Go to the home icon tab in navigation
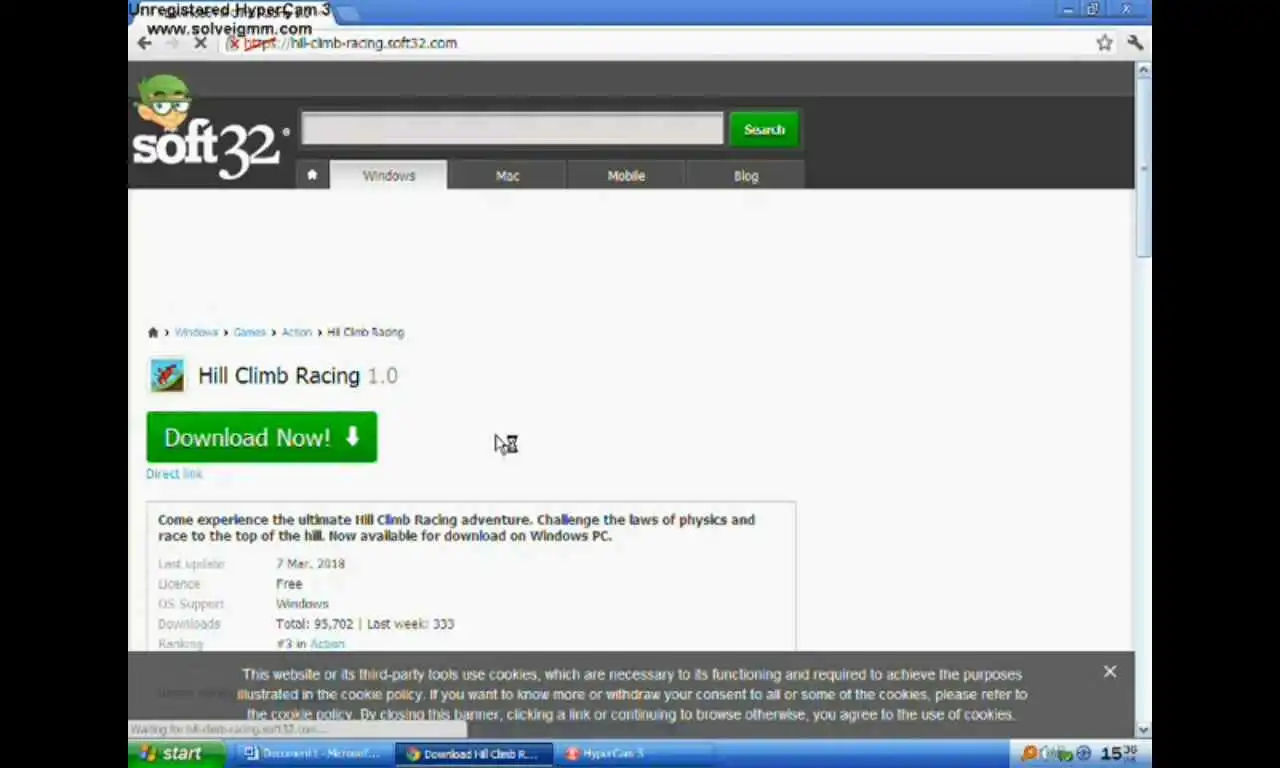This screenshot has height=768, width=1280. coord(312,175)
